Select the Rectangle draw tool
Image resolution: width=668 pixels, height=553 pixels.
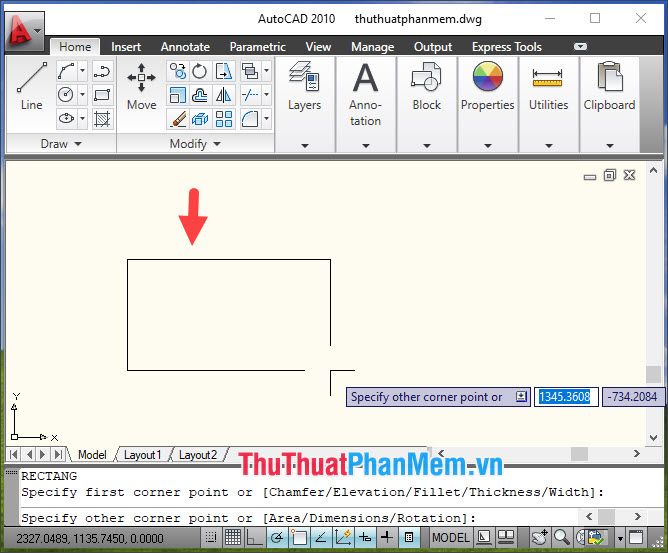point(102,94)
